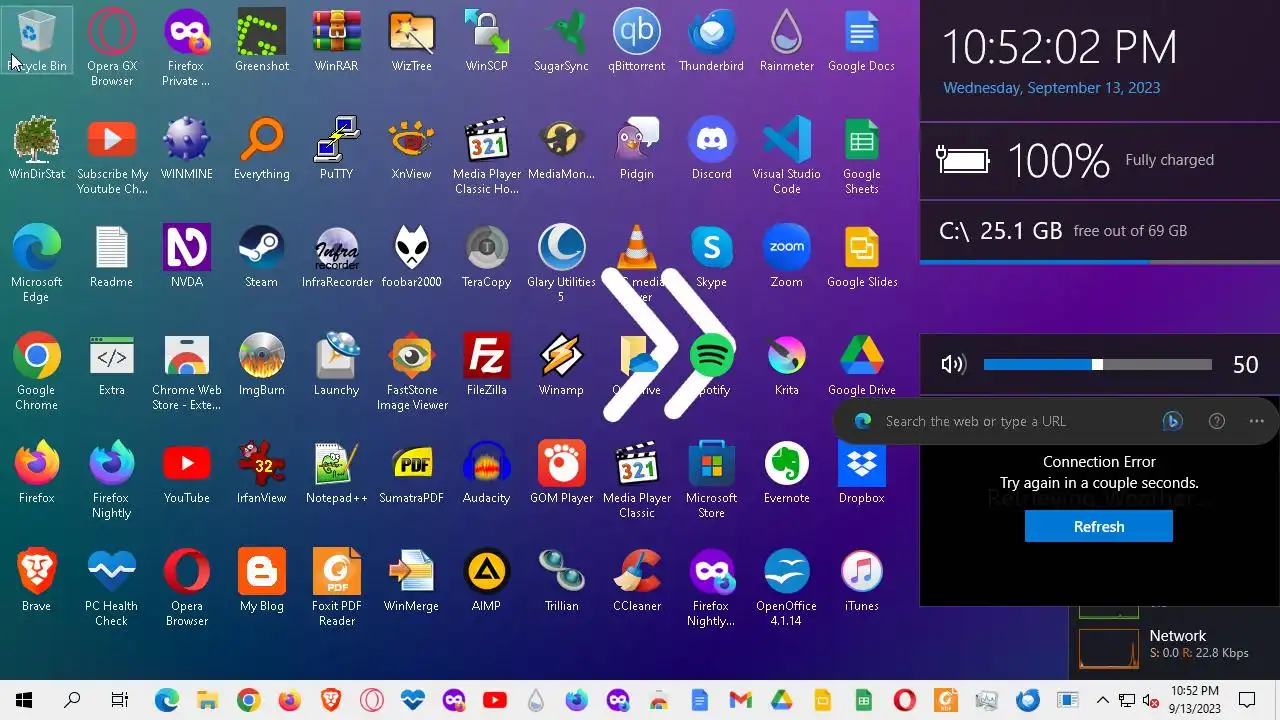Open Task View on the taskbar
Image resolution: width=1280 pixels, height=720 pixels.
(120, 700)
